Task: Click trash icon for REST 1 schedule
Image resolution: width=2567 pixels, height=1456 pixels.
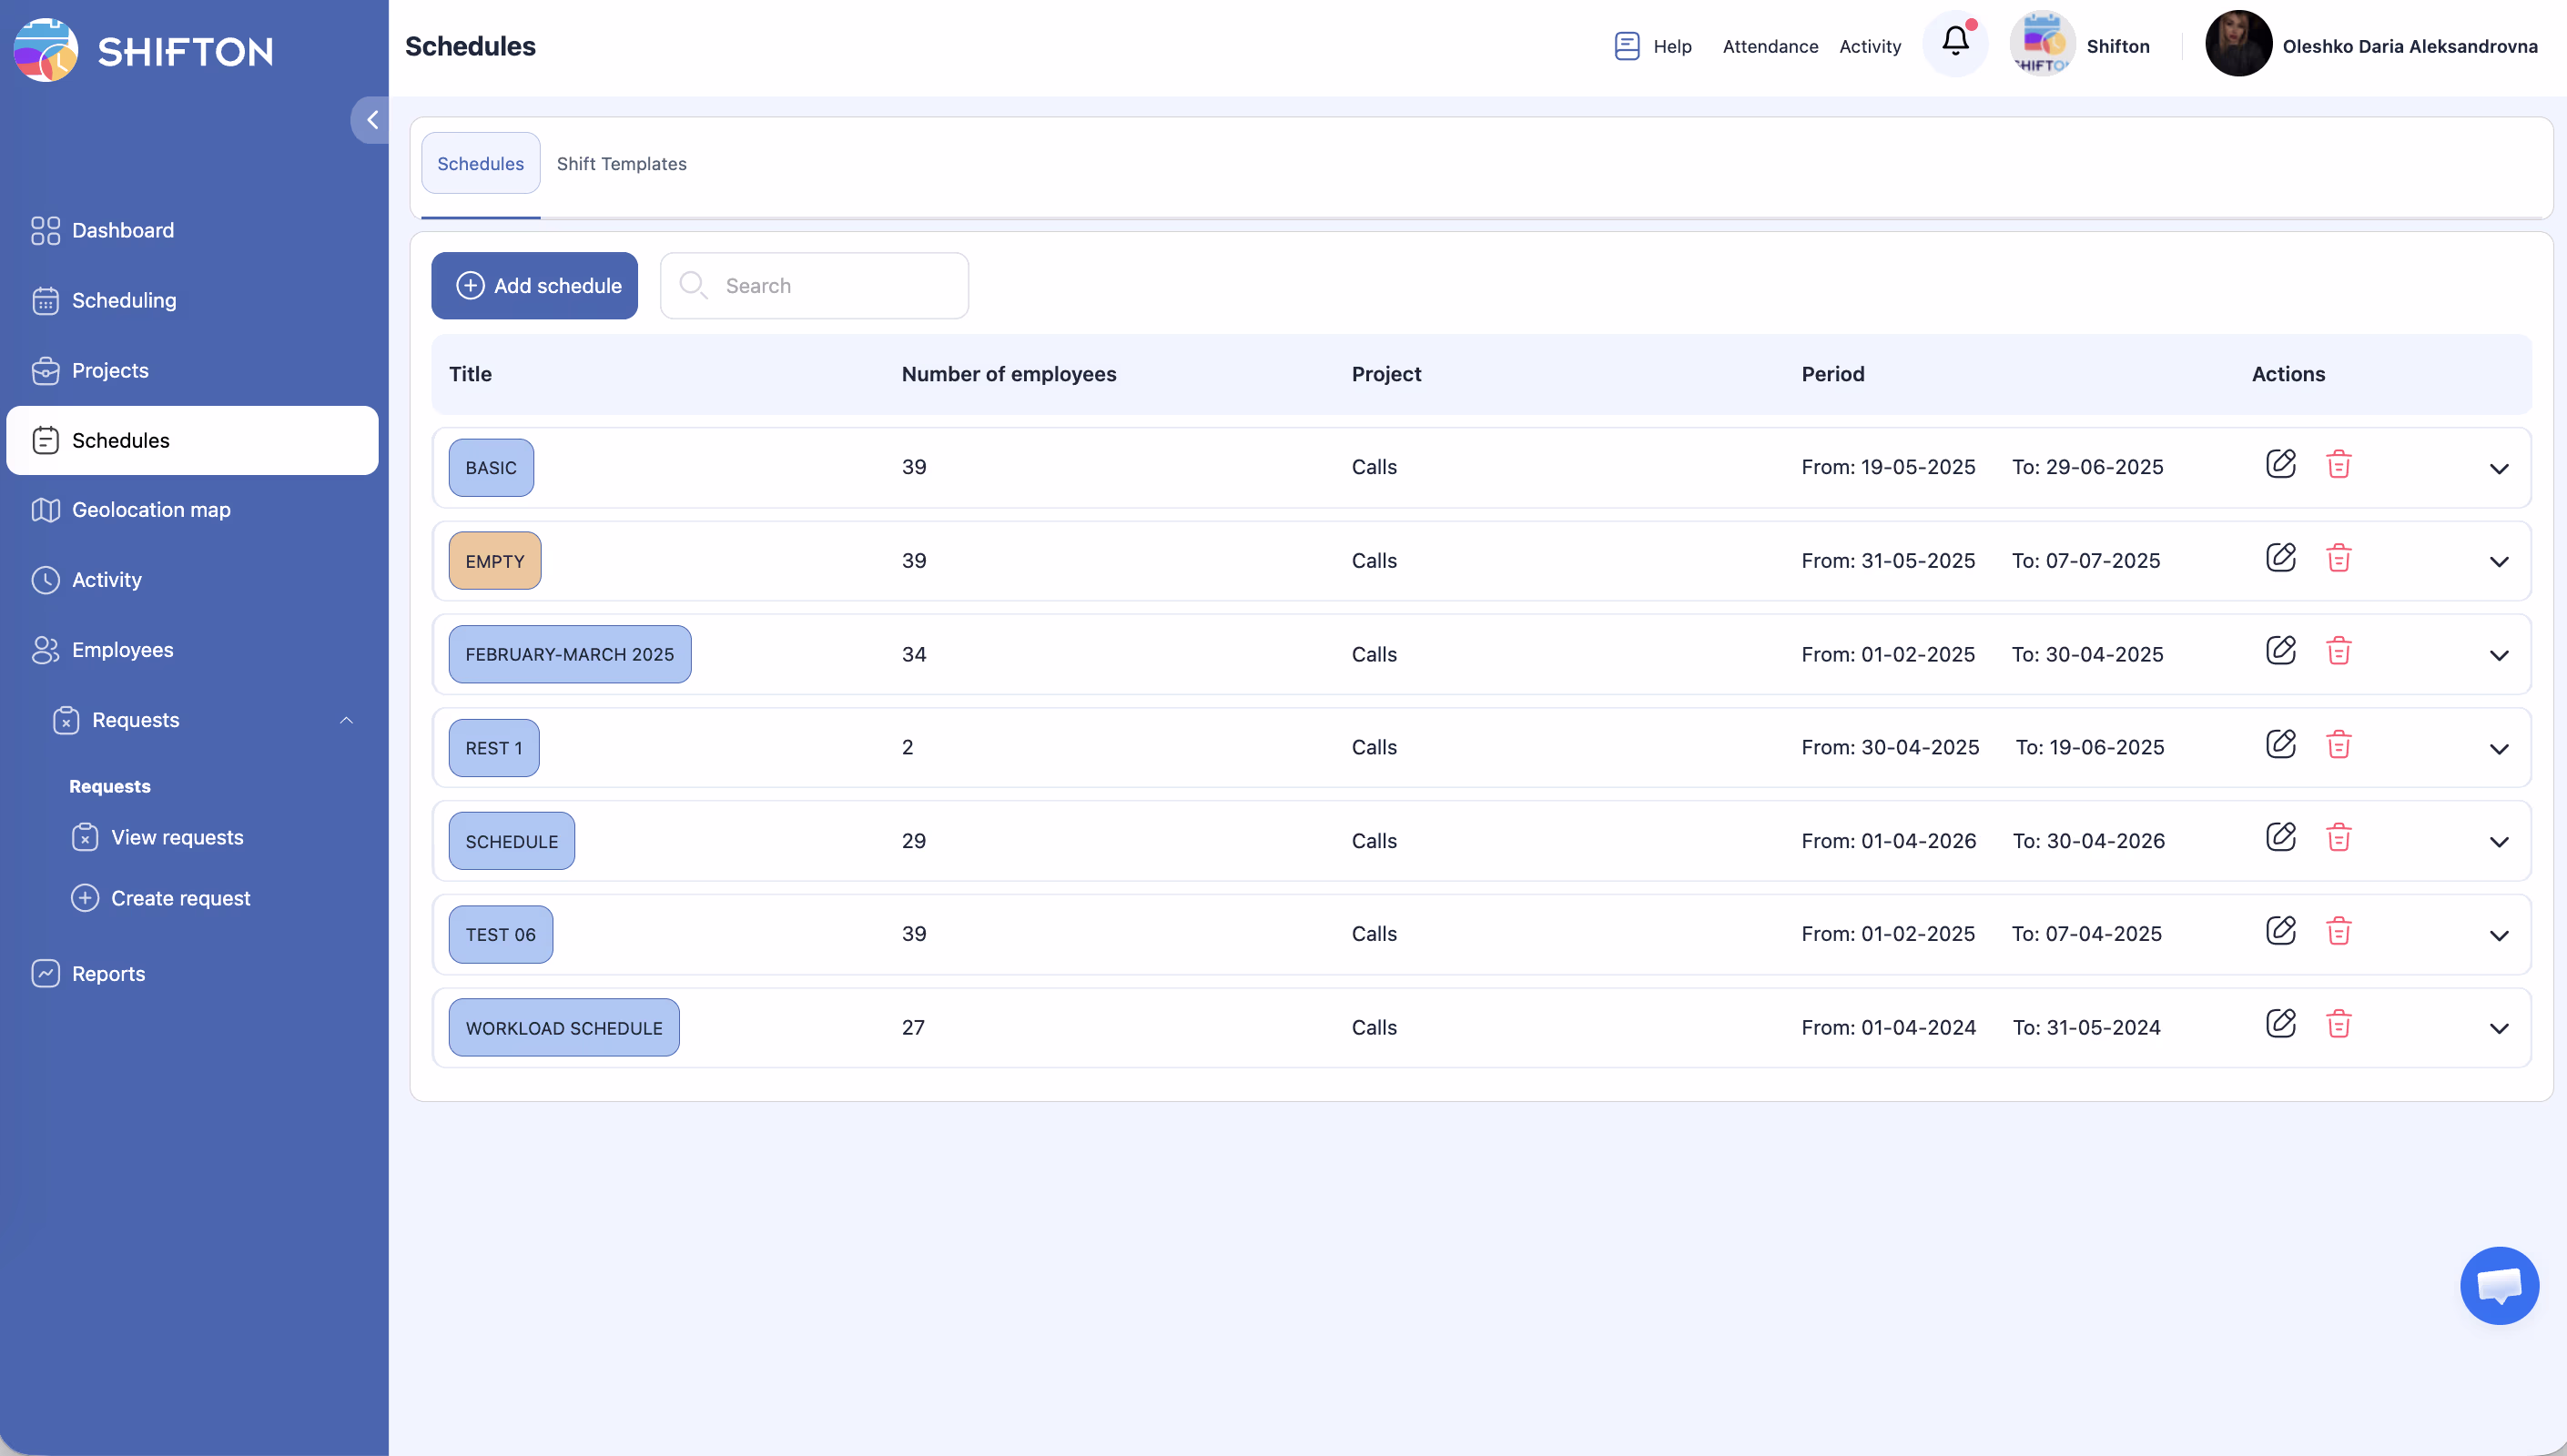Action: tap(2338, 745)
